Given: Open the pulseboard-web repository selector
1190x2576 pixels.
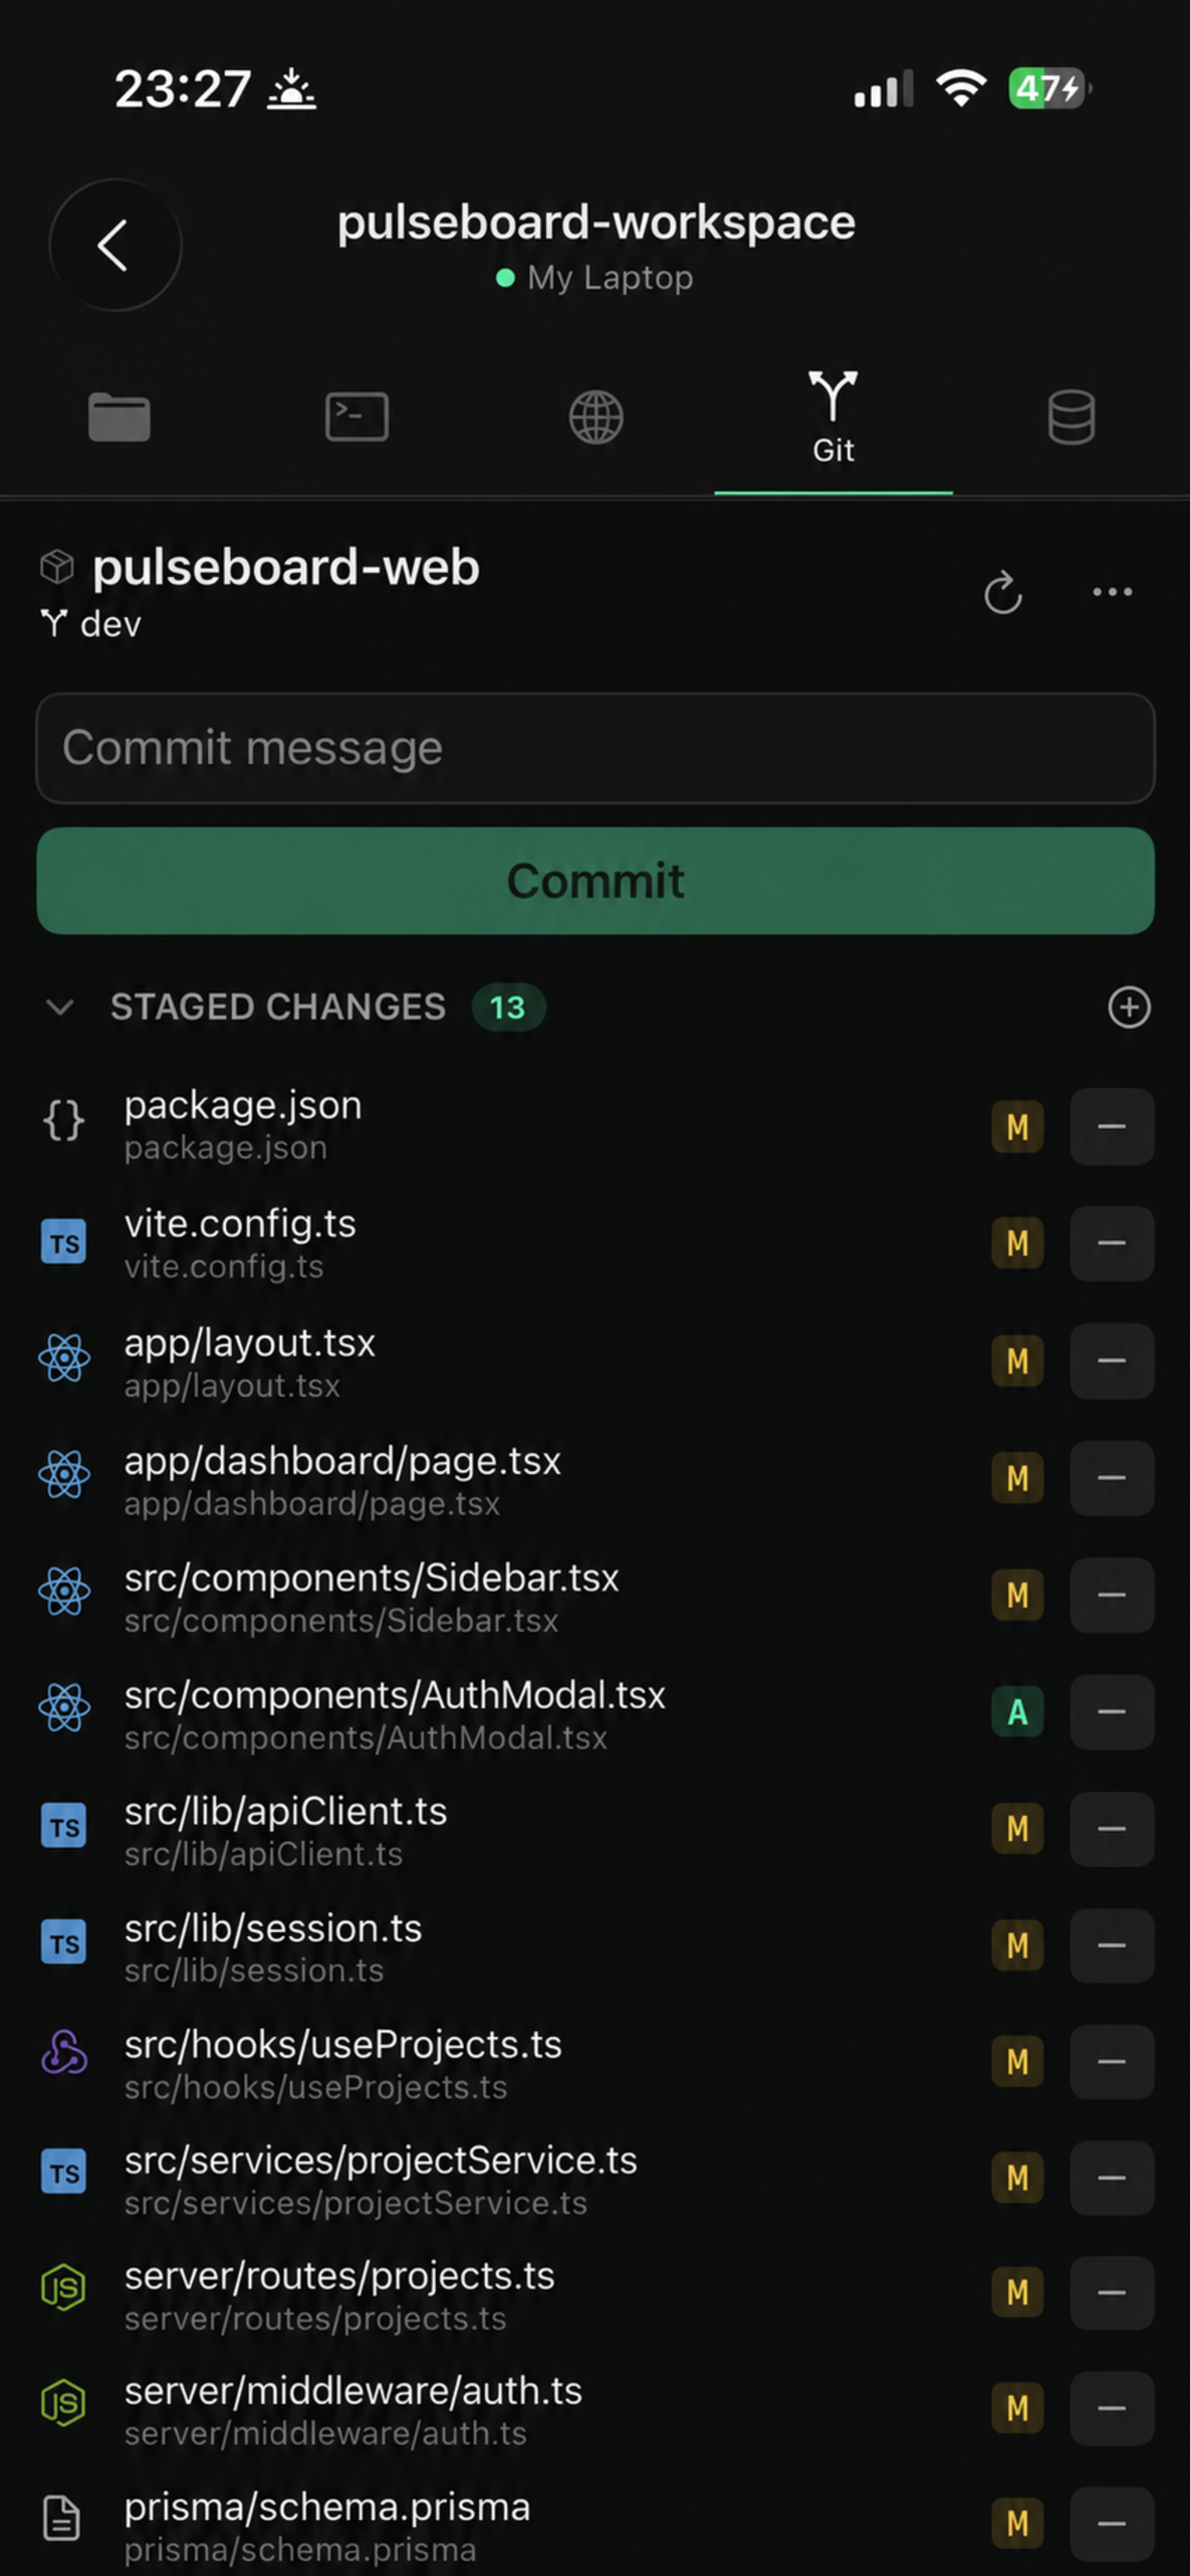Looking at the screenshot, I should coord(260,567).
